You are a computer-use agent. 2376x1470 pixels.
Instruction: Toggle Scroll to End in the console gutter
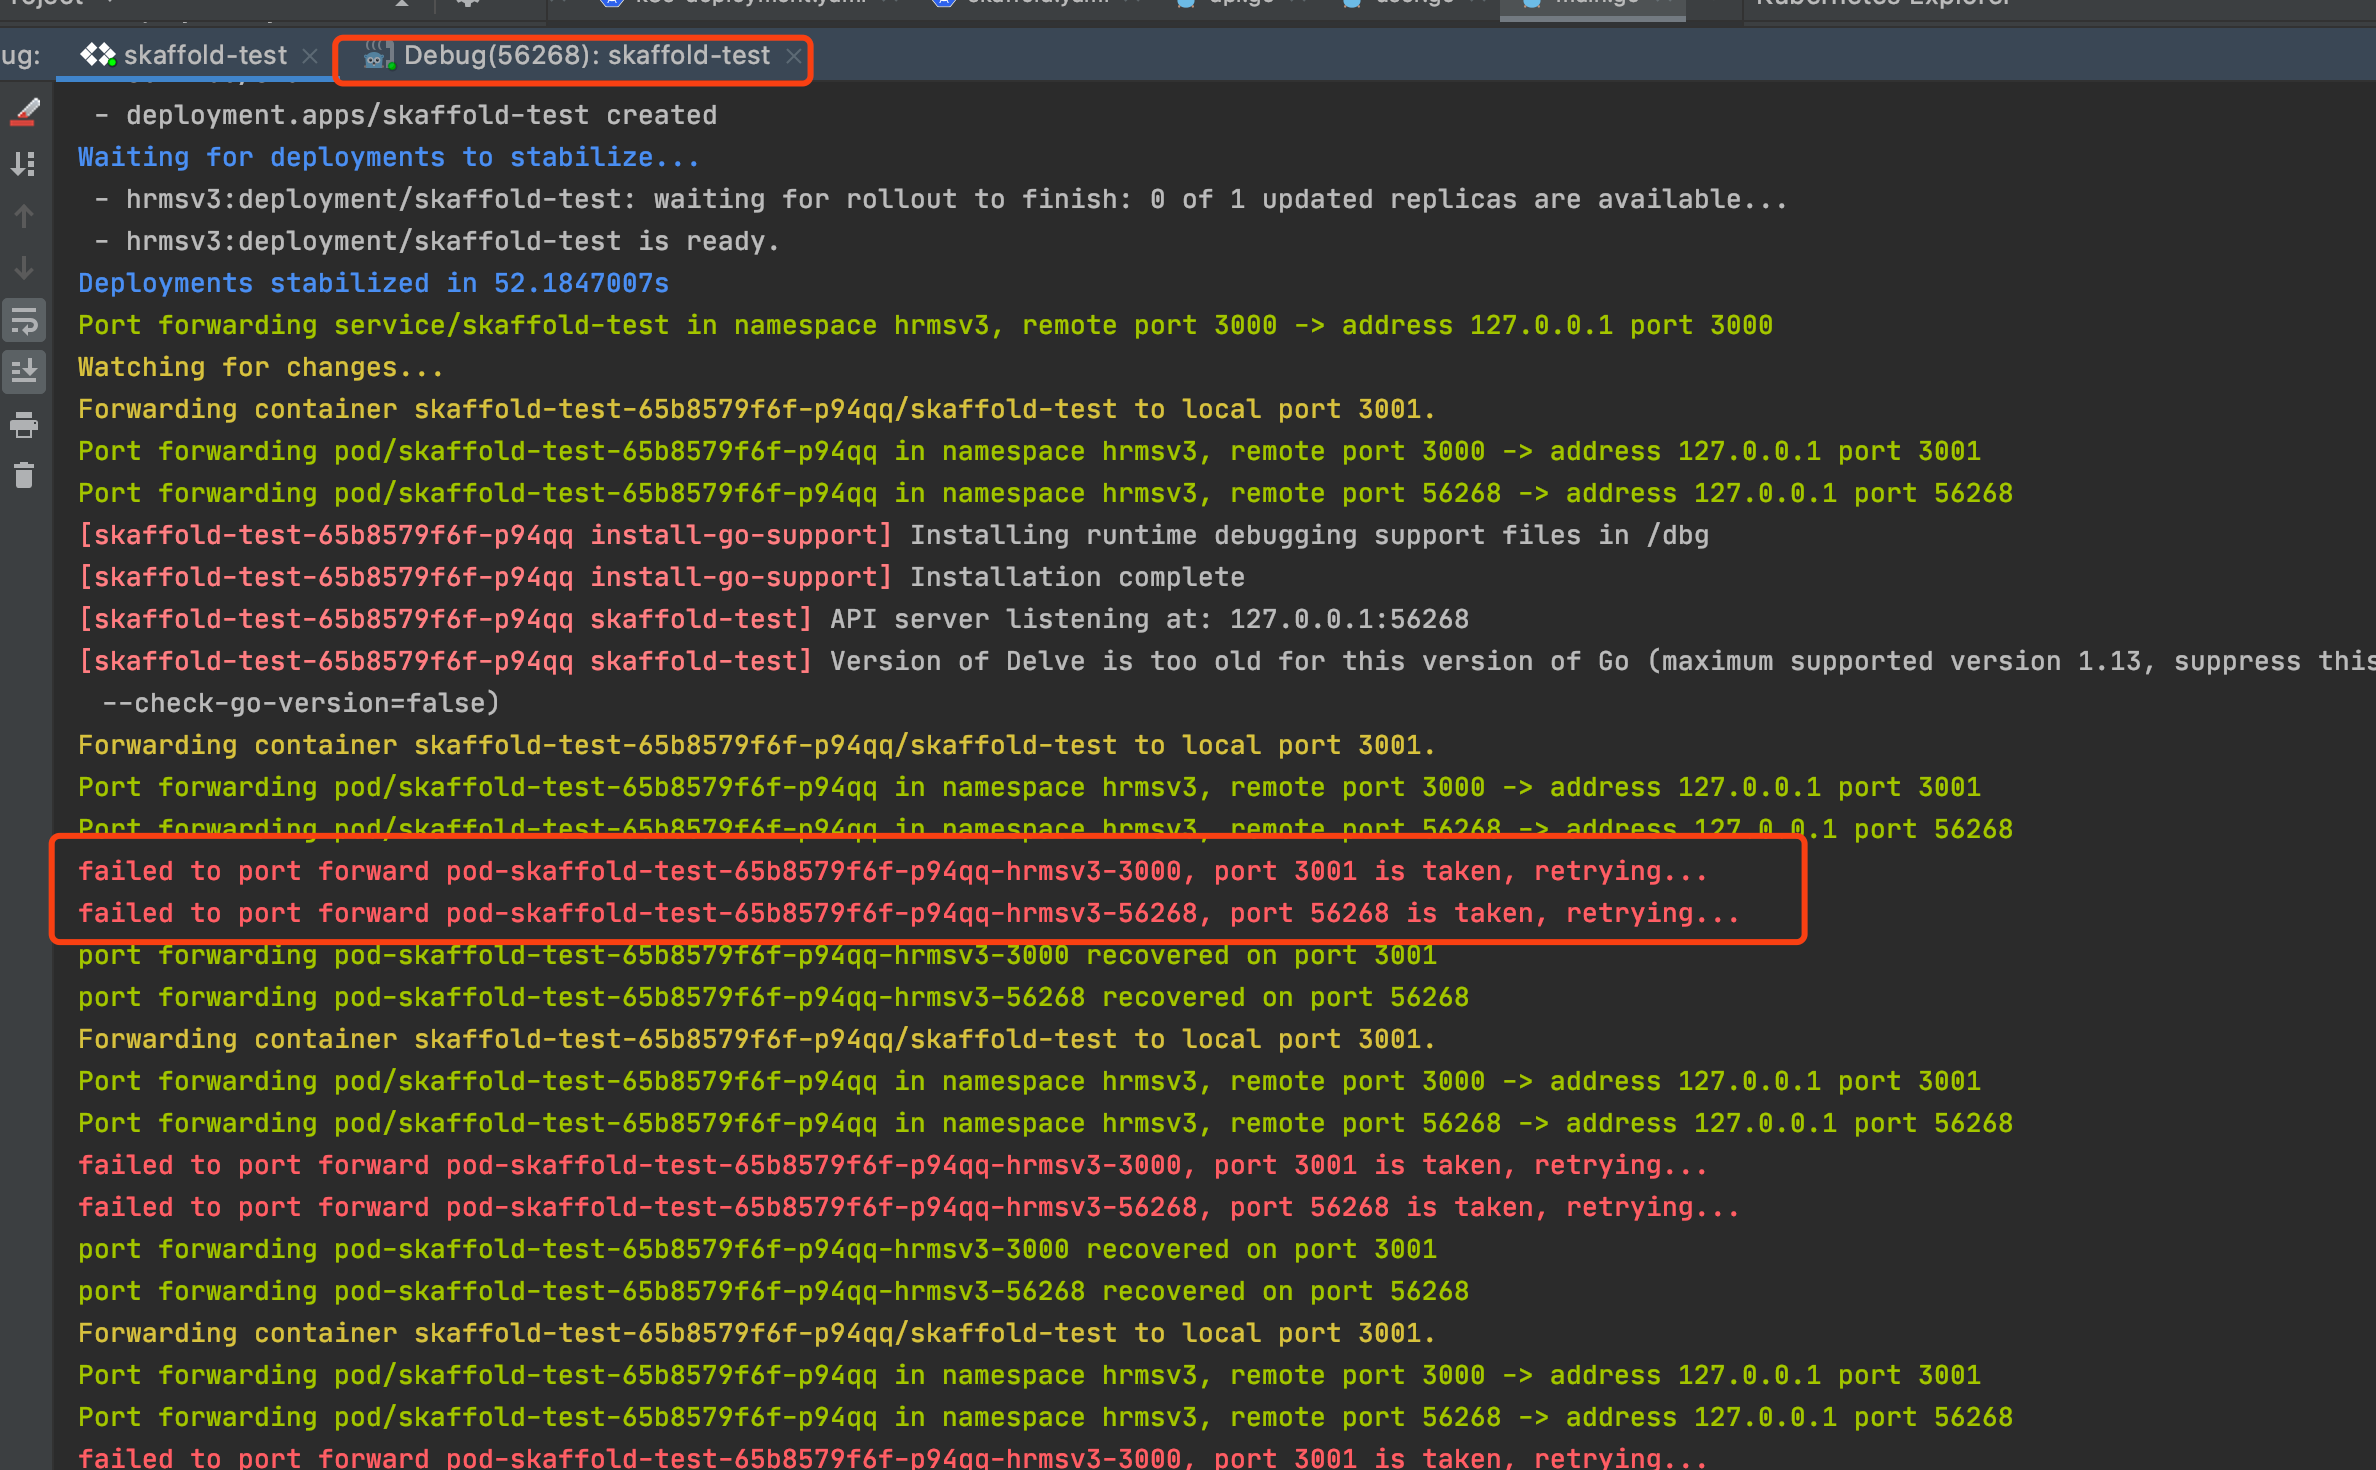coord(24,373)
